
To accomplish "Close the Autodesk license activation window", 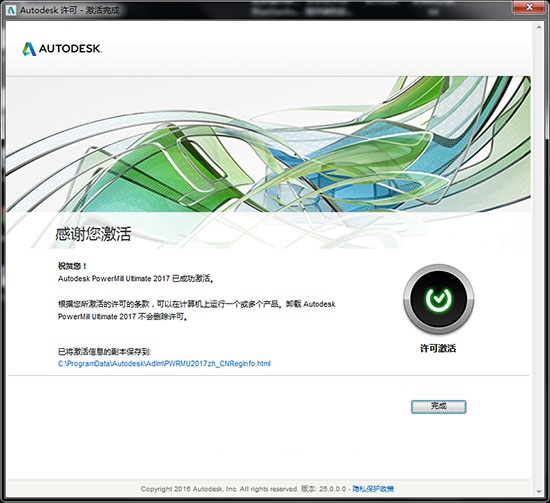I will coord(530,7).
